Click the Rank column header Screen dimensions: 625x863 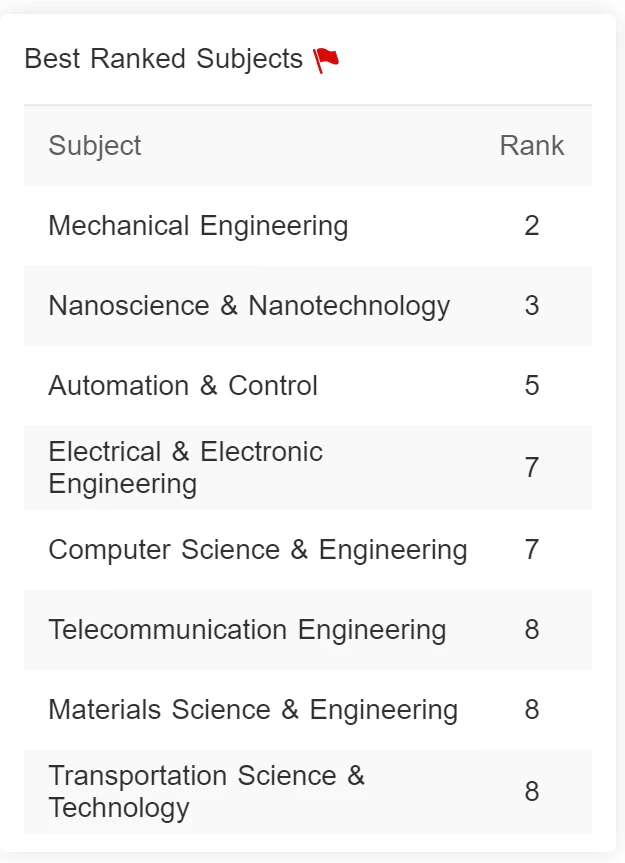coord(531,146)
